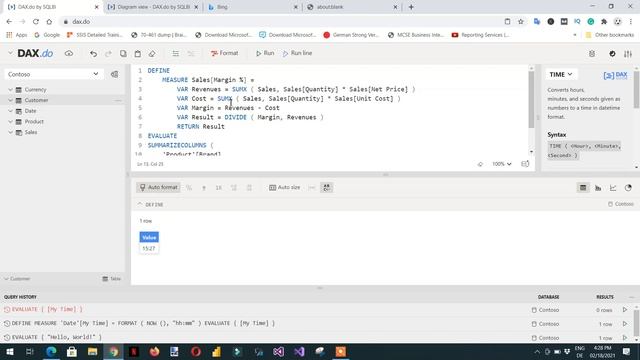Click the Redo arrow icon
Screen dimensions: 640x360
click(x=108, y=53)
